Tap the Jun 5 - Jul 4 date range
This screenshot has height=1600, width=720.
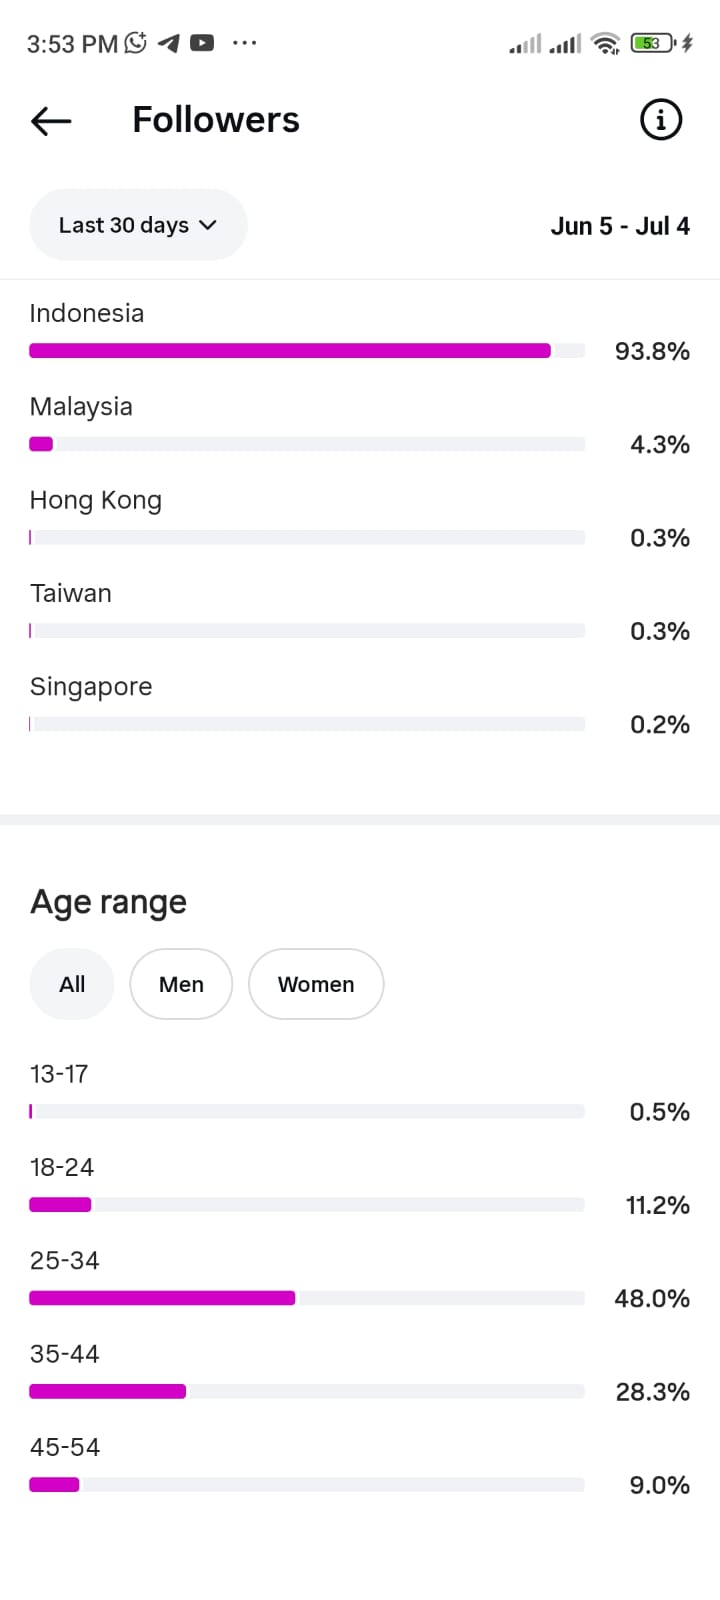620,226
